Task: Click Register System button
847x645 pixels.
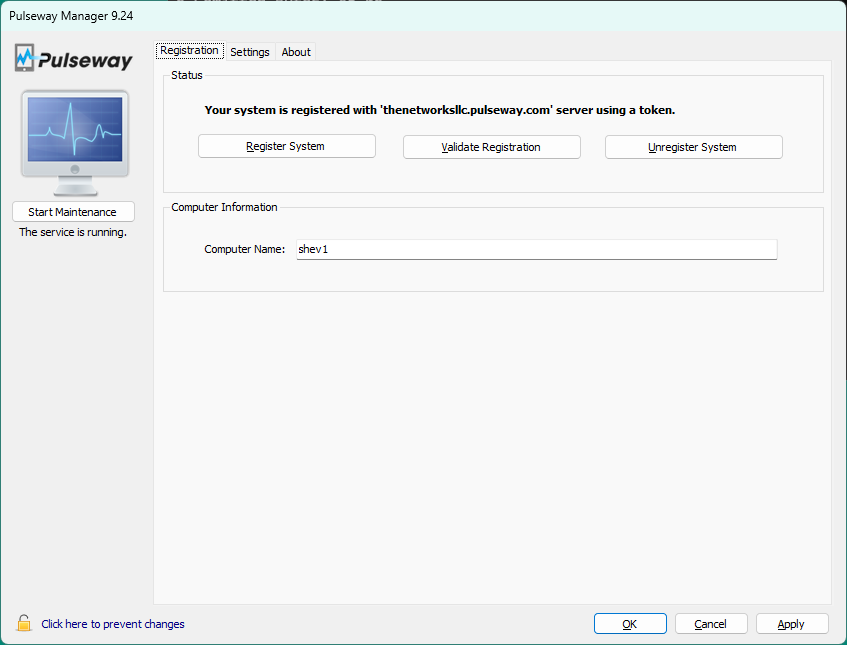Action: 286,147
